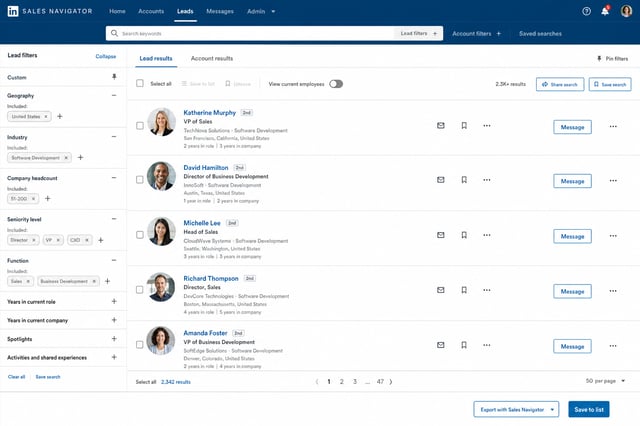Remove the 51-200 headcount chip
640x426 pixels.
coord(33,199)
